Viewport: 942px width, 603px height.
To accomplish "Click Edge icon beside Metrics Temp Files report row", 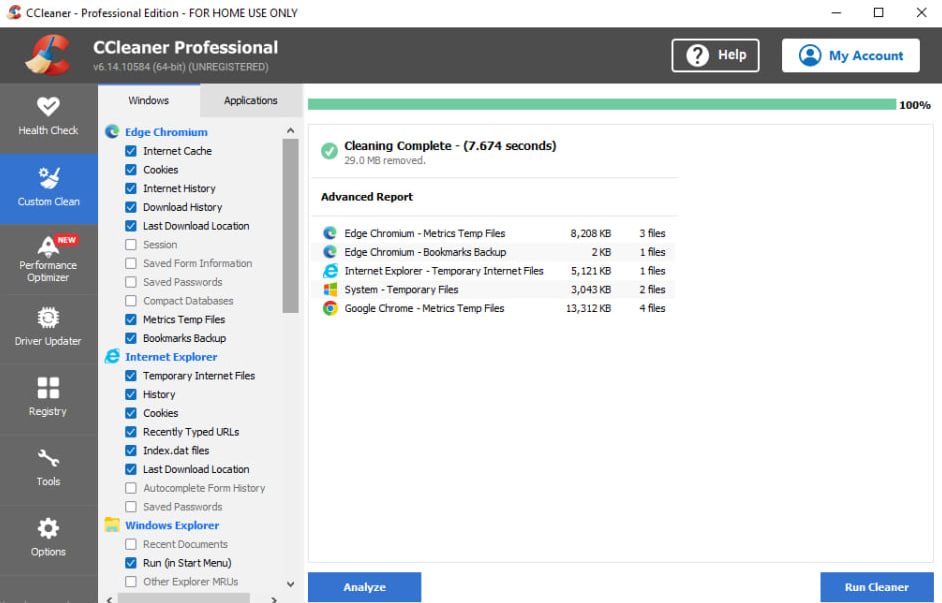I will coord(330,233).
